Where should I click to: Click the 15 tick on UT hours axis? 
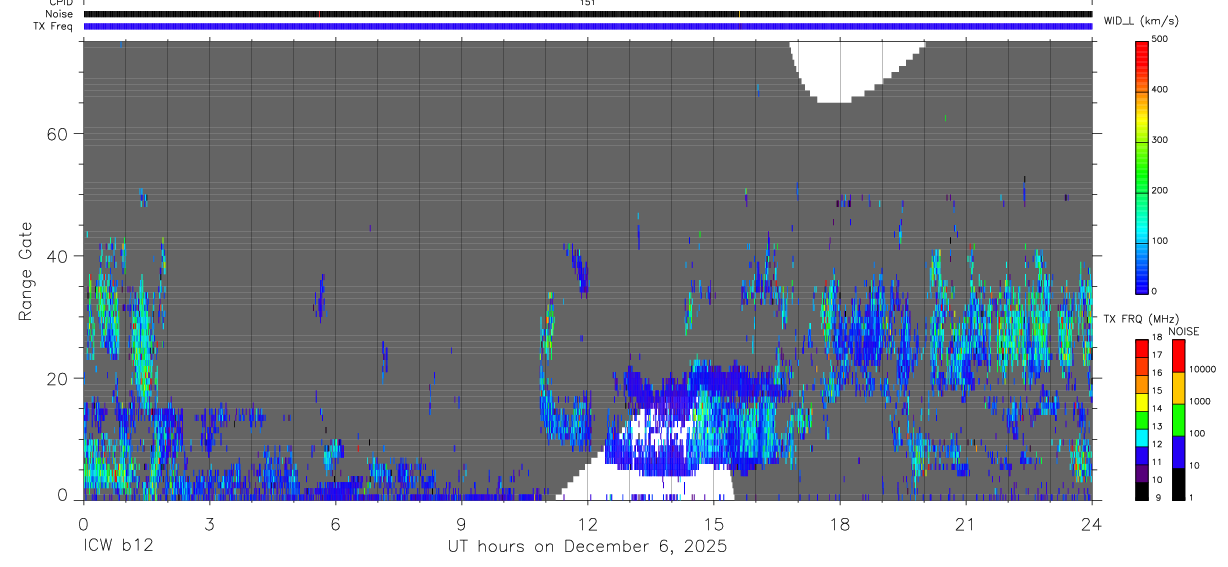click(714, 523)
